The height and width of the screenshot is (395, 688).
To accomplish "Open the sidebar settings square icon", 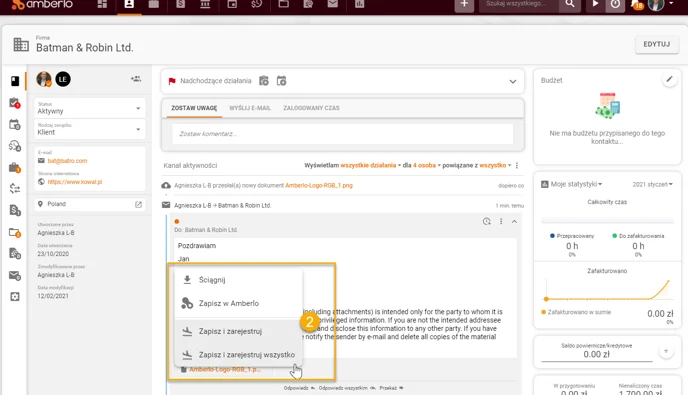I will (15, 297).
